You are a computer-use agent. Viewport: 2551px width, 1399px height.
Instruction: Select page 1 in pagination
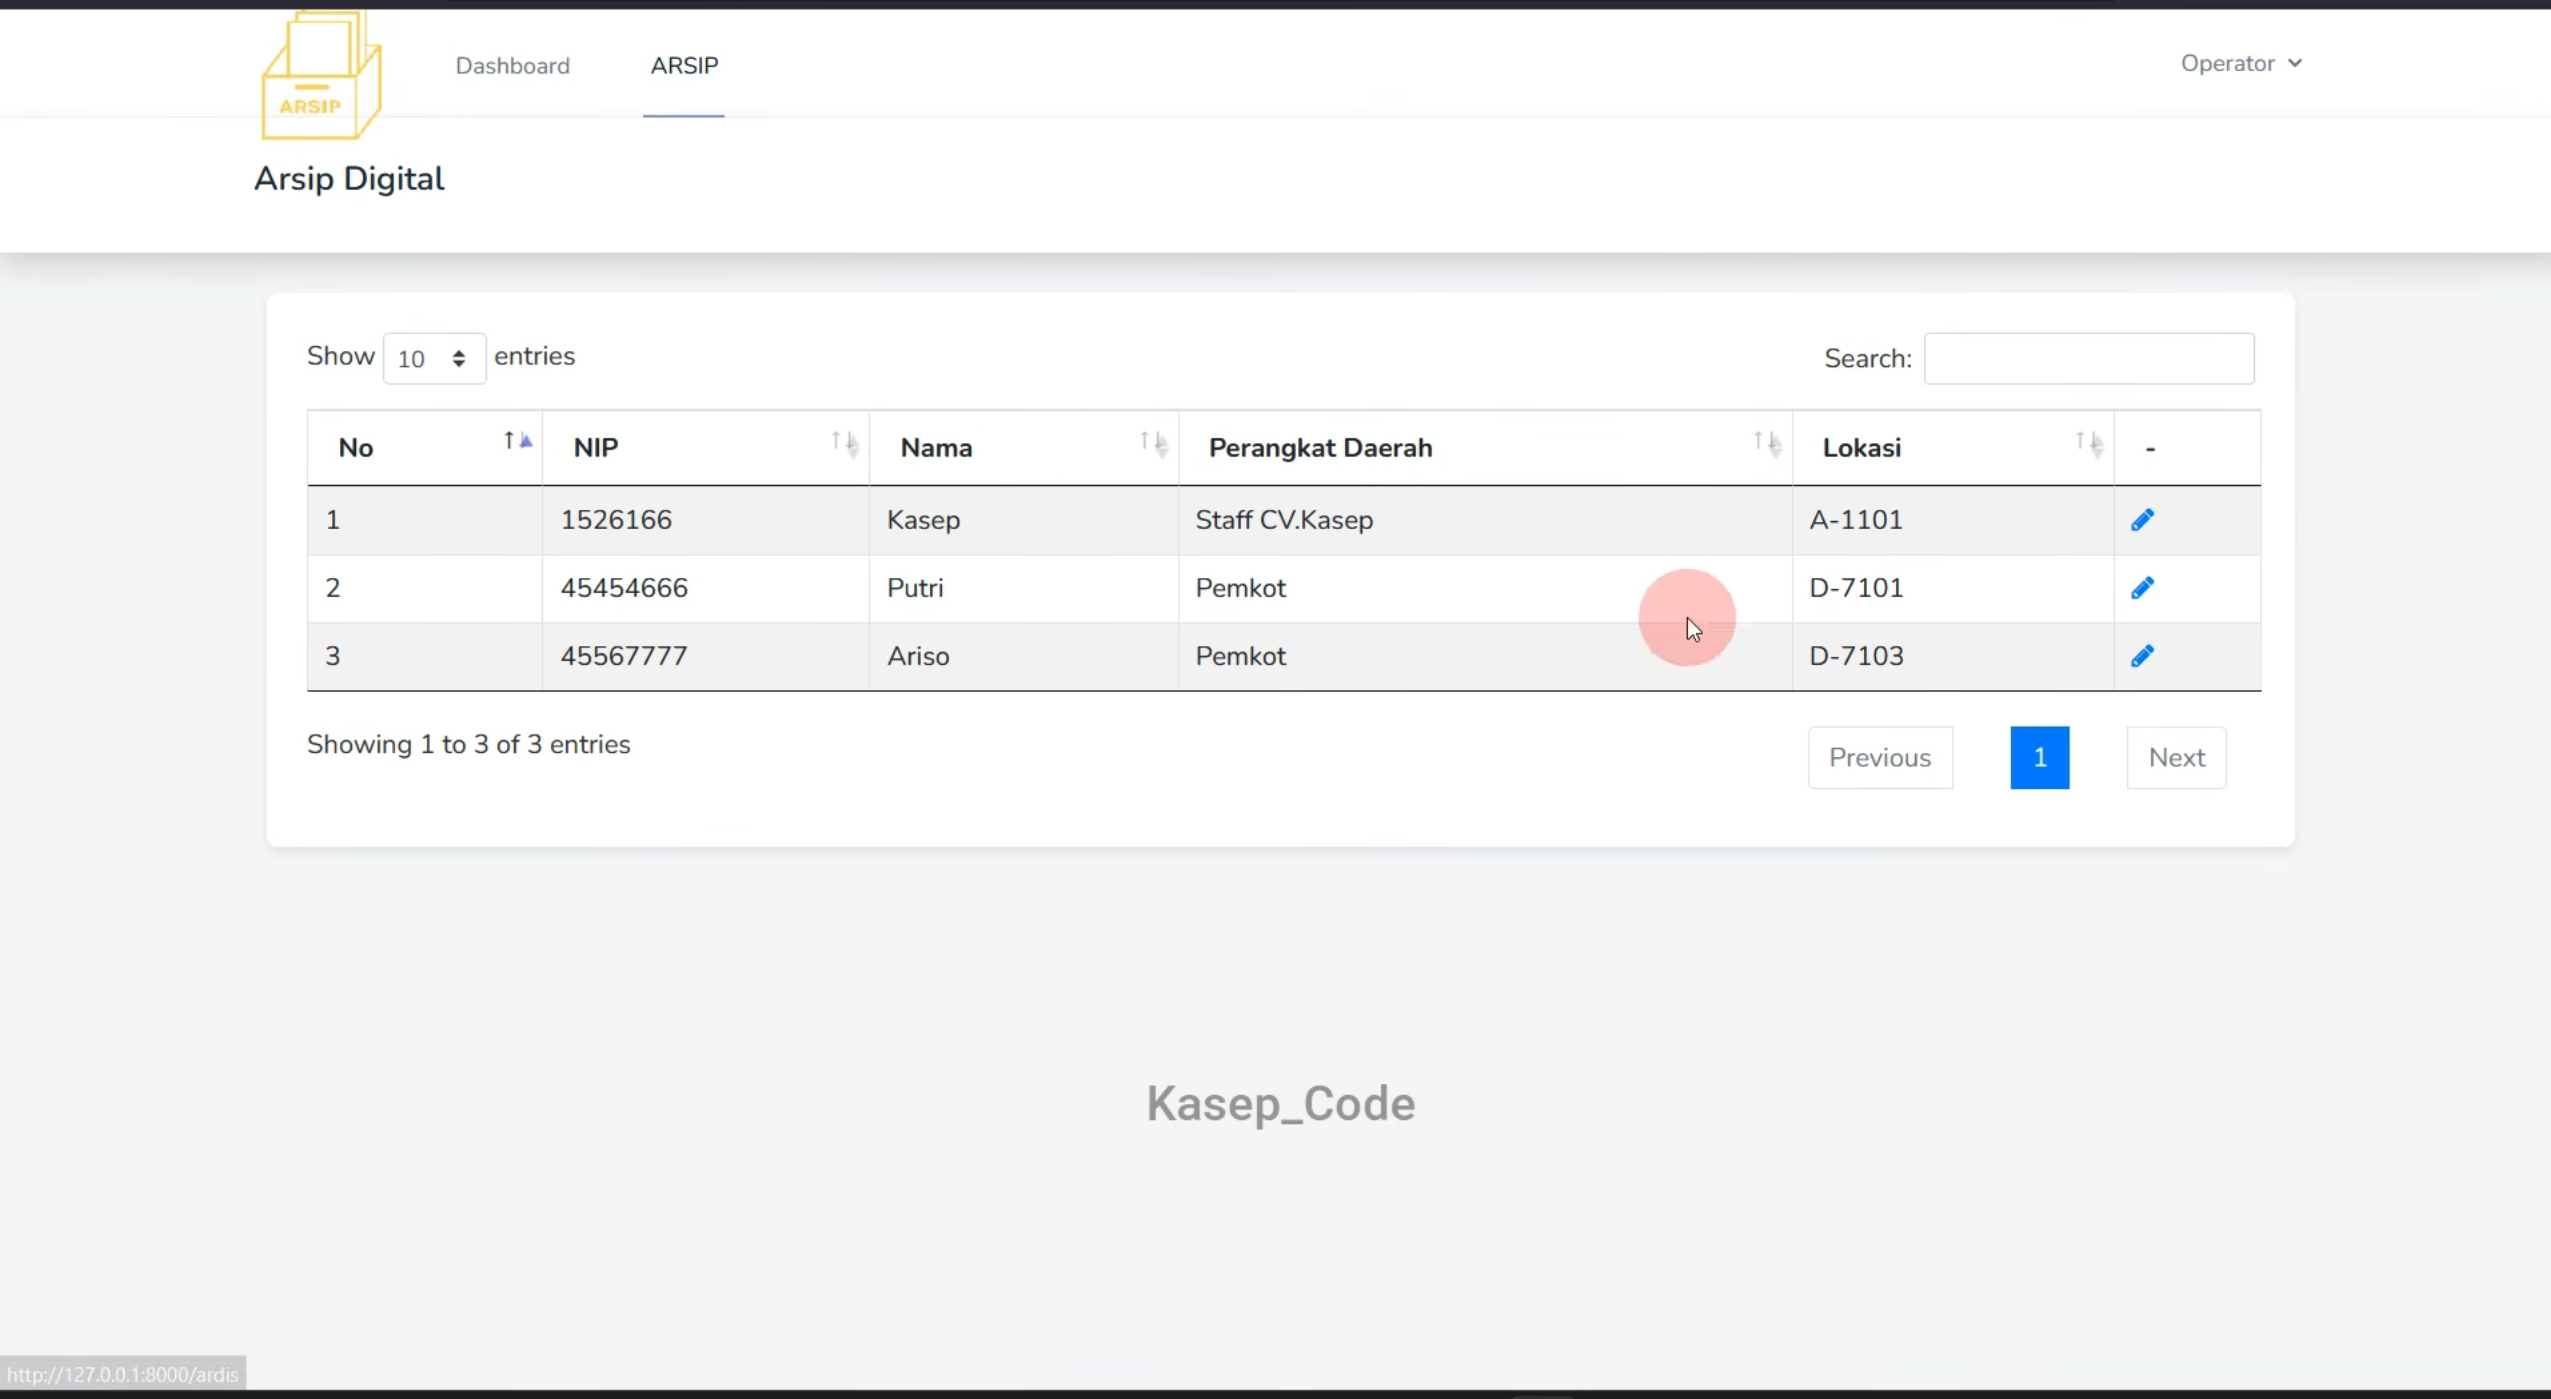pyautogui.click(x=2039, y=757)
